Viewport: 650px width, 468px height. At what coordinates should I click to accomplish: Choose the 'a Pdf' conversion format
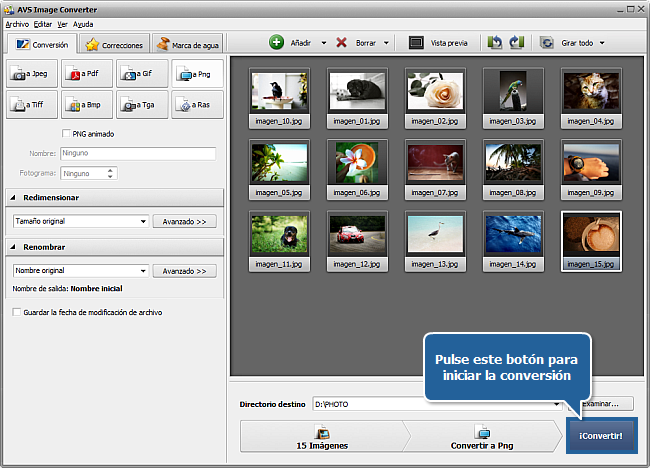coord(85,73)
